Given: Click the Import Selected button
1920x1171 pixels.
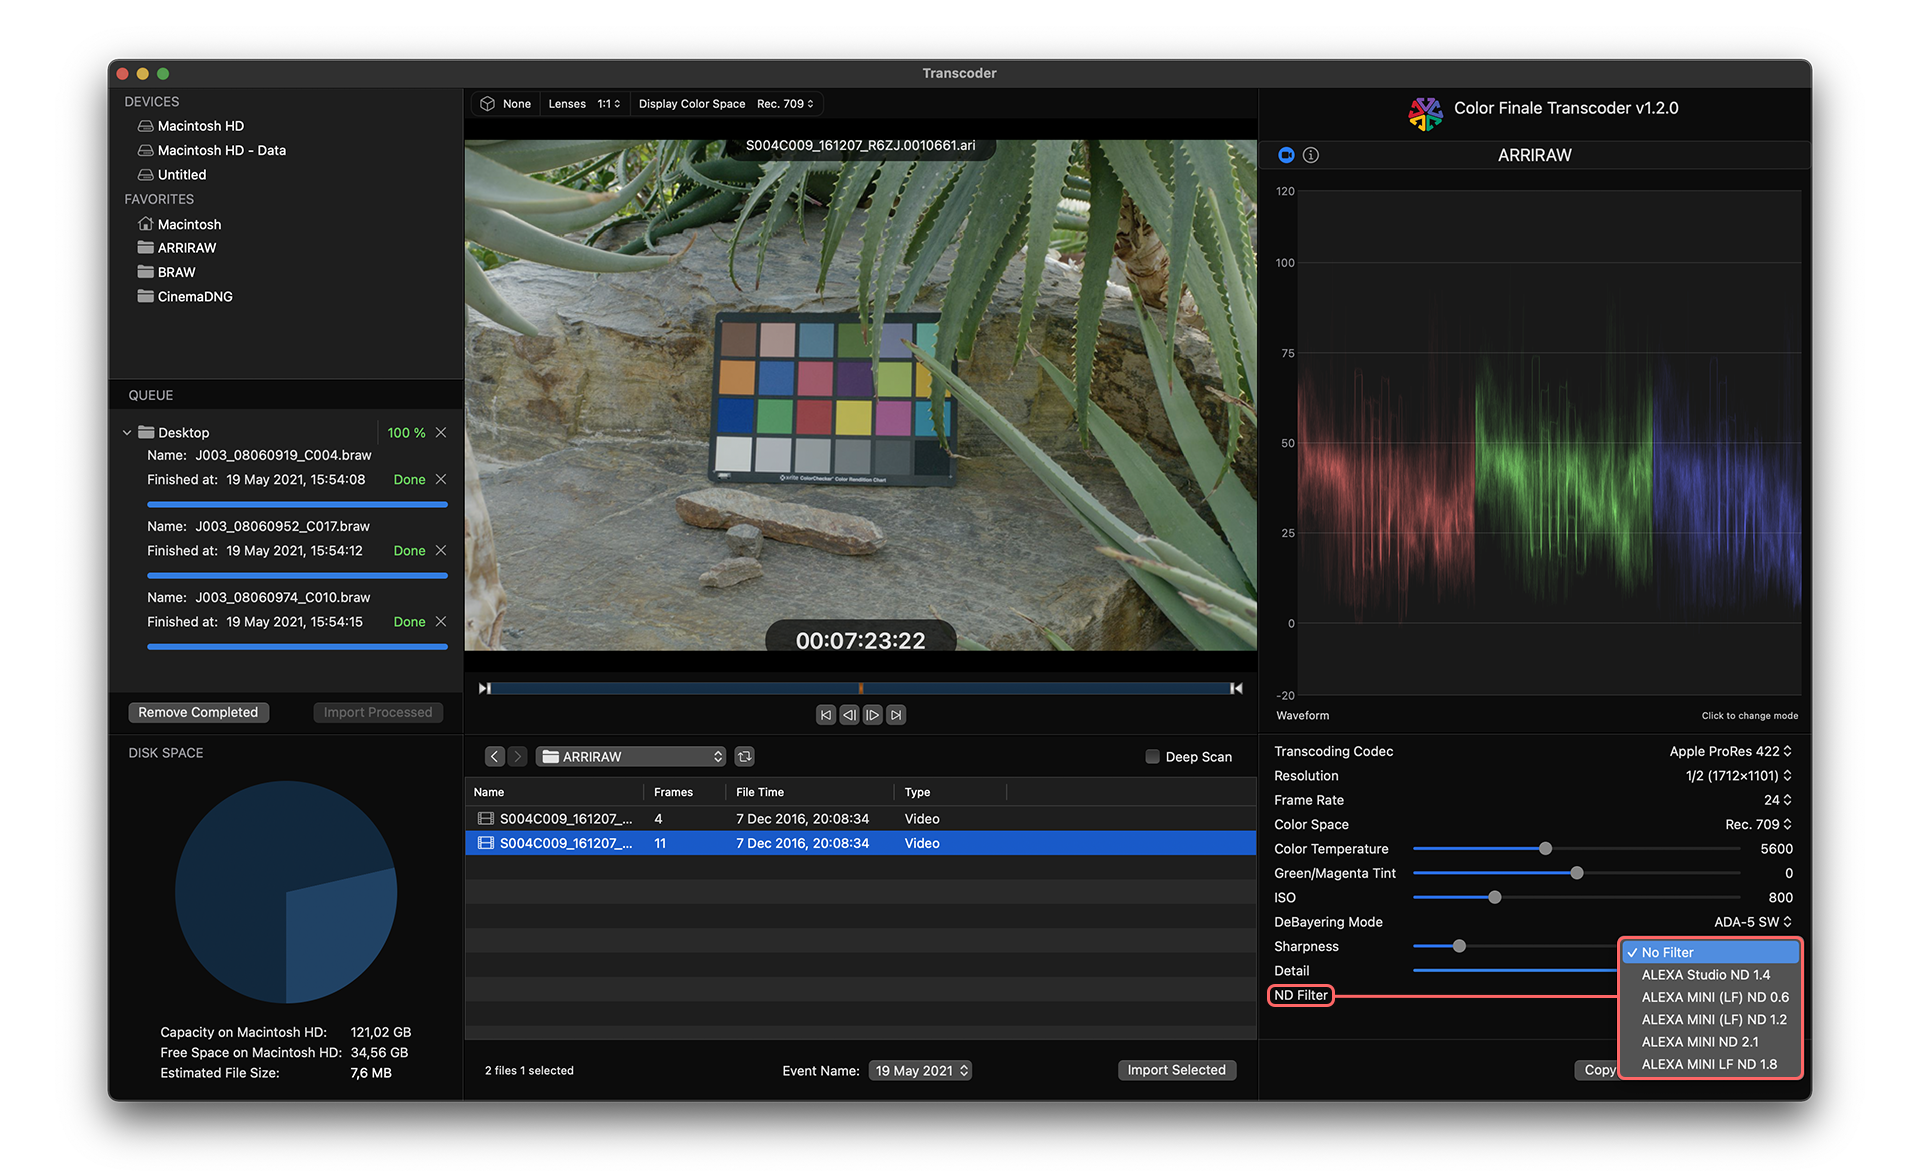Looking at the screenshot, I should (1176, 1070).
